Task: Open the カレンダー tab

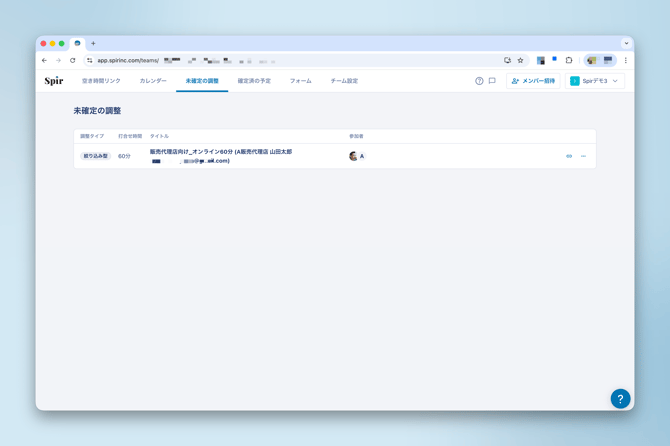Action: pos(153,81)
